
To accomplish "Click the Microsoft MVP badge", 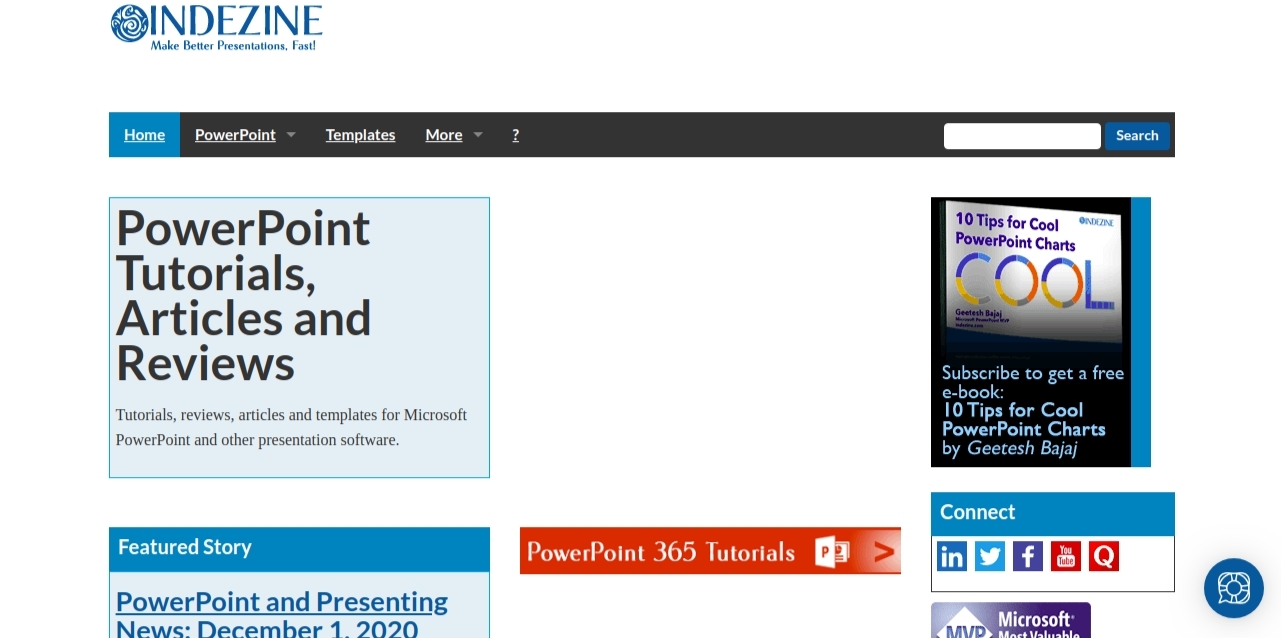I will (1011, 620).
